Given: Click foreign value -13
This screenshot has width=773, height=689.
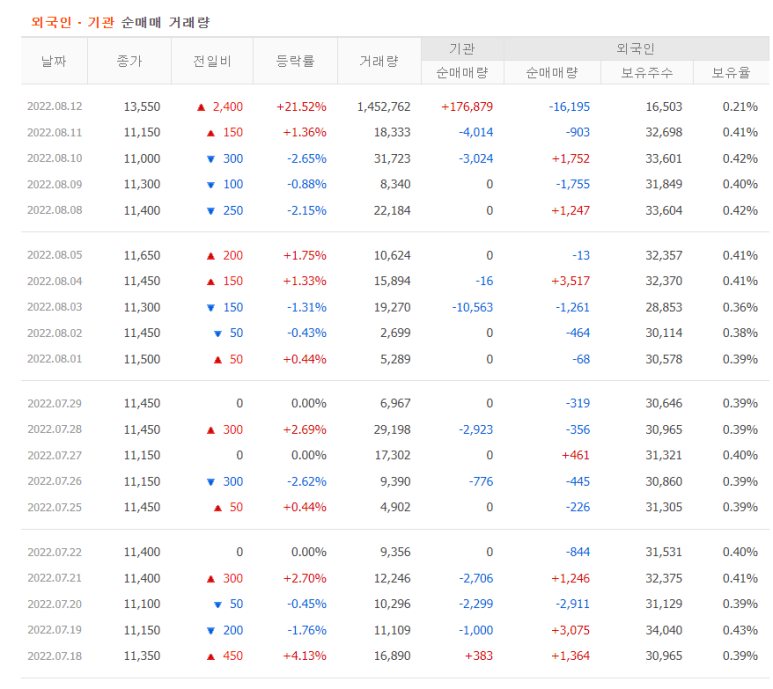Looking at the screenshot, I should [581, 255].
